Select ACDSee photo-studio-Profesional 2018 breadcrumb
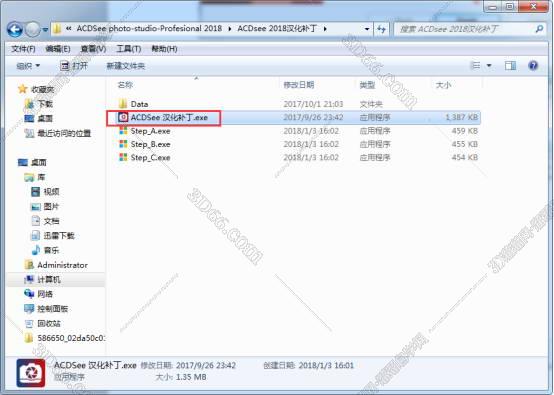The image size is (554, 395). (x=149, y=28)
